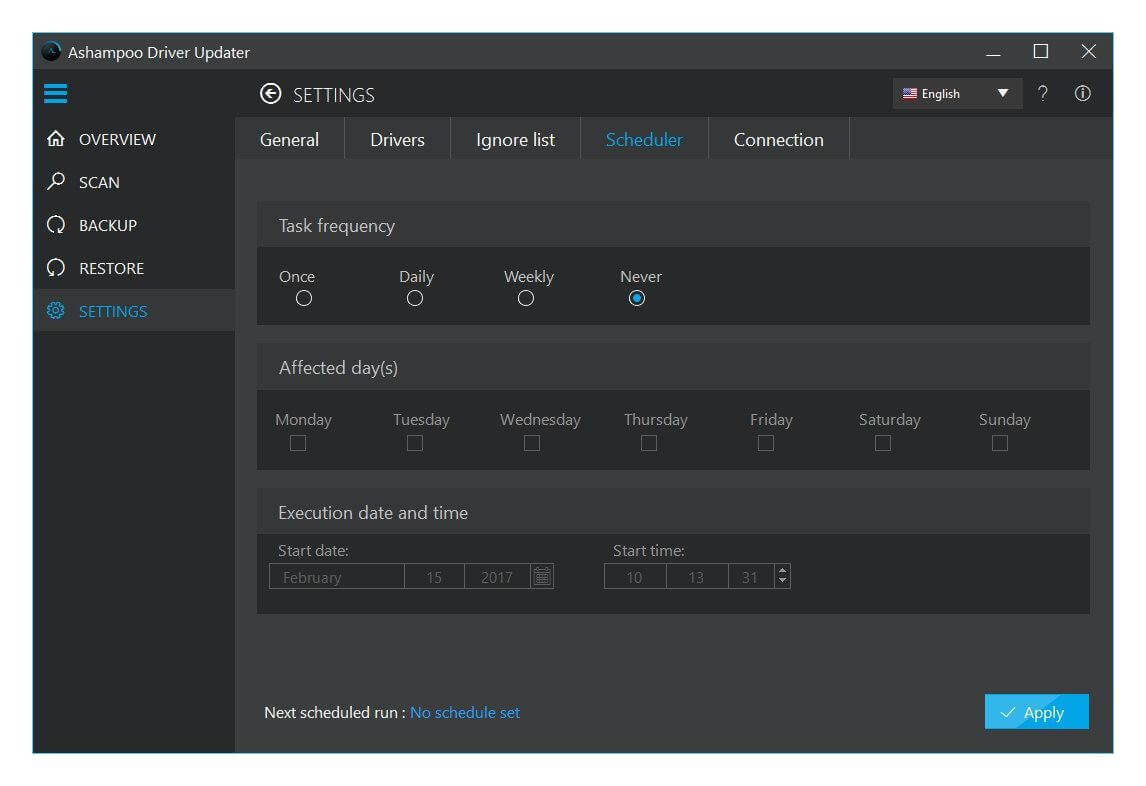The image size is (1146, 786).
Task: Choose the Once frequency radio button
Action: tap(303, 297)
